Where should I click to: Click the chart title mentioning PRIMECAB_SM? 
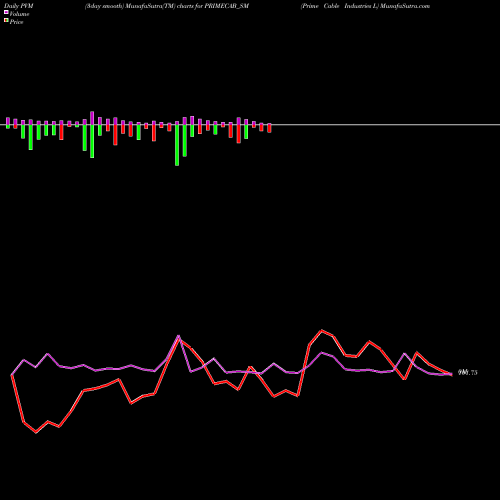(167, 6)
